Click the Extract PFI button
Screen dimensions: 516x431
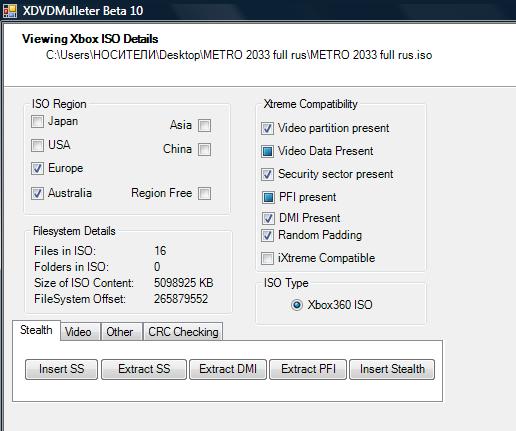click(308, 369)
